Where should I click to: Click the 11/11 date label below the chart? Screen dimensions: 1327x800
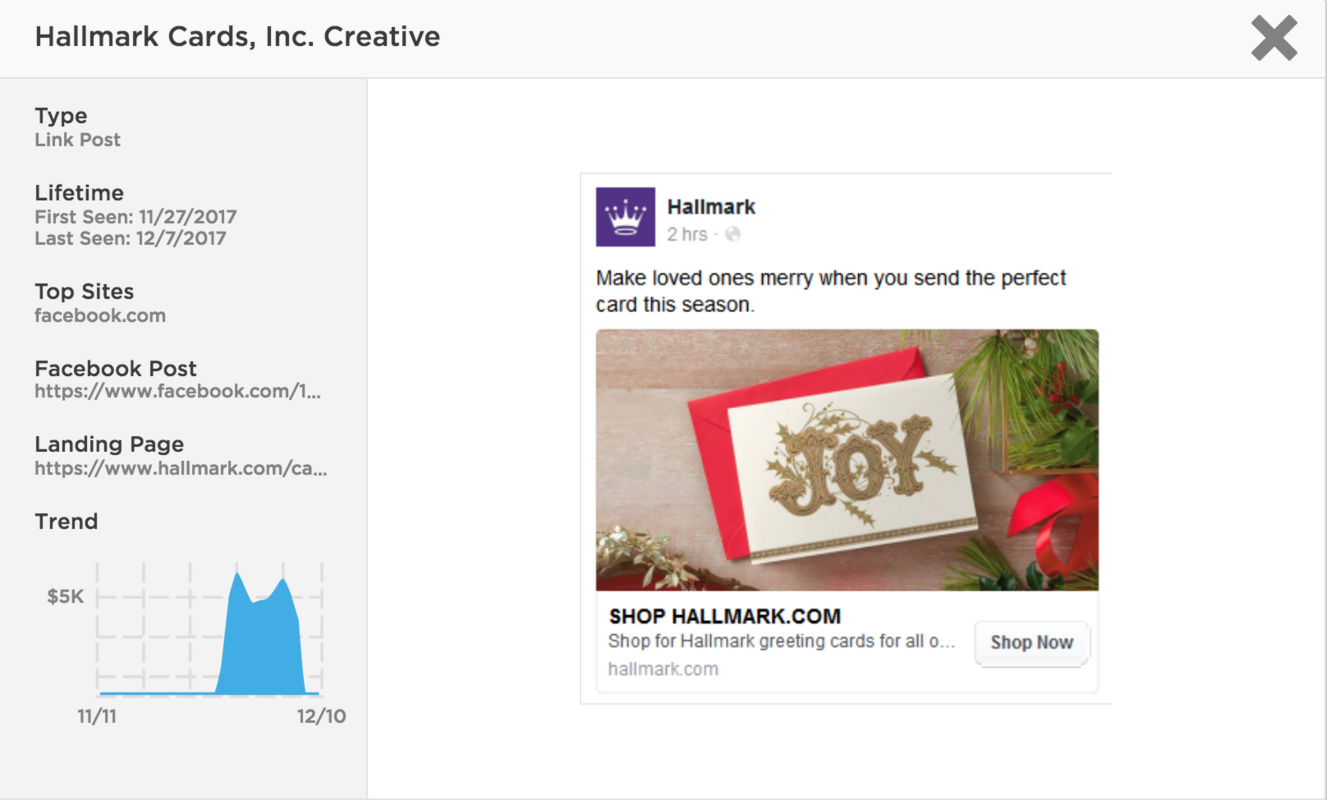point(98,716)
